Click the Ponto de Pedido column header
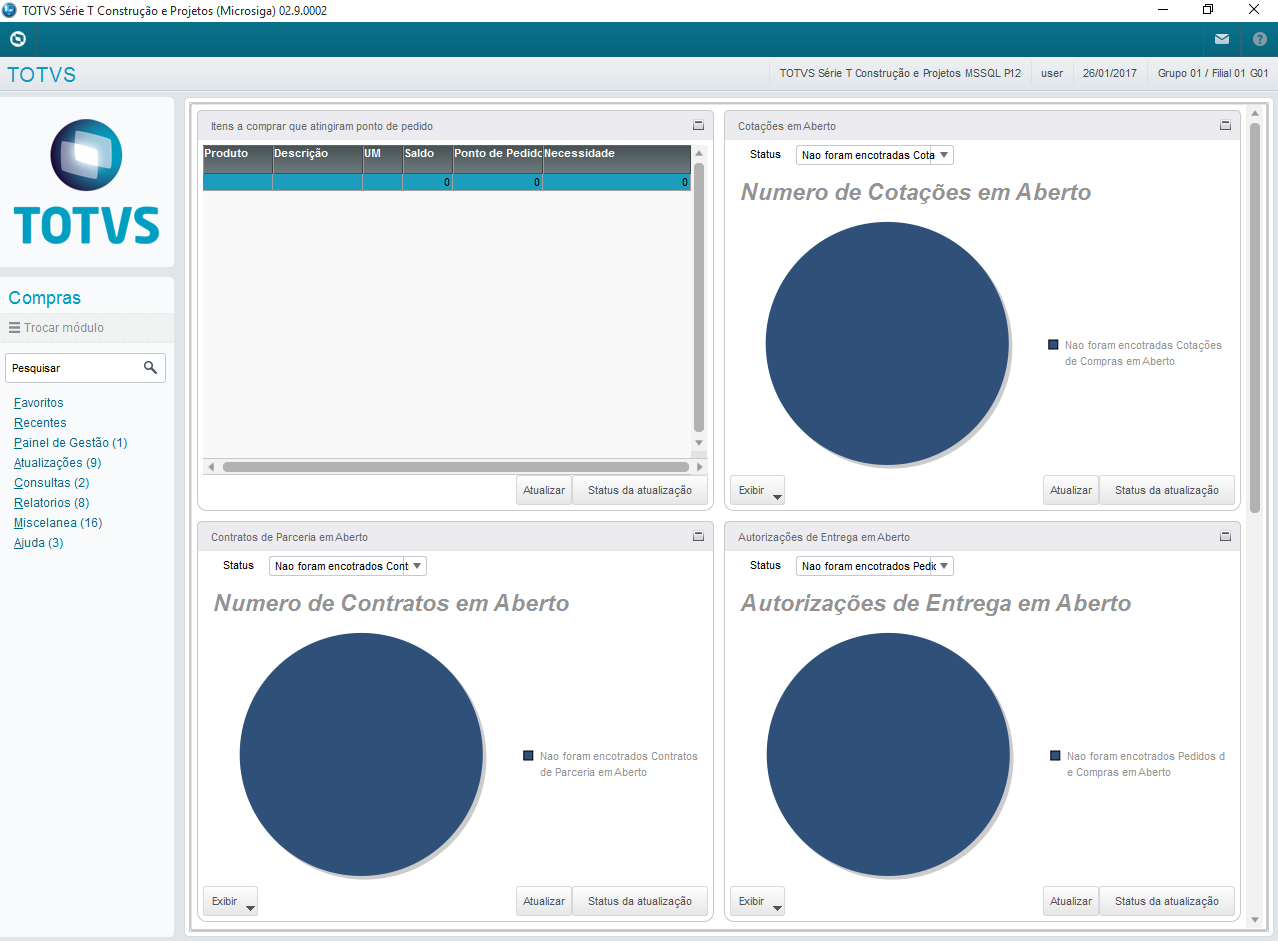Viewport: 1278px width, 941px height. [498, 159]
